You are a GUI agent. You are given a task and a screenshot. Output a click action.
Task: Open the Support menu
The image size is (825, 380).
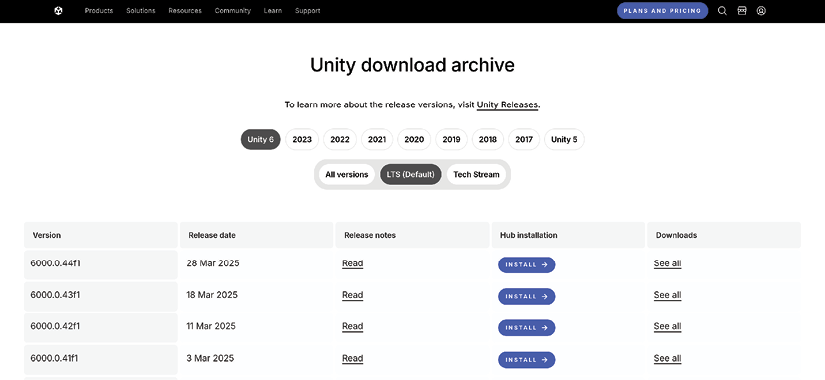[308, 11]
